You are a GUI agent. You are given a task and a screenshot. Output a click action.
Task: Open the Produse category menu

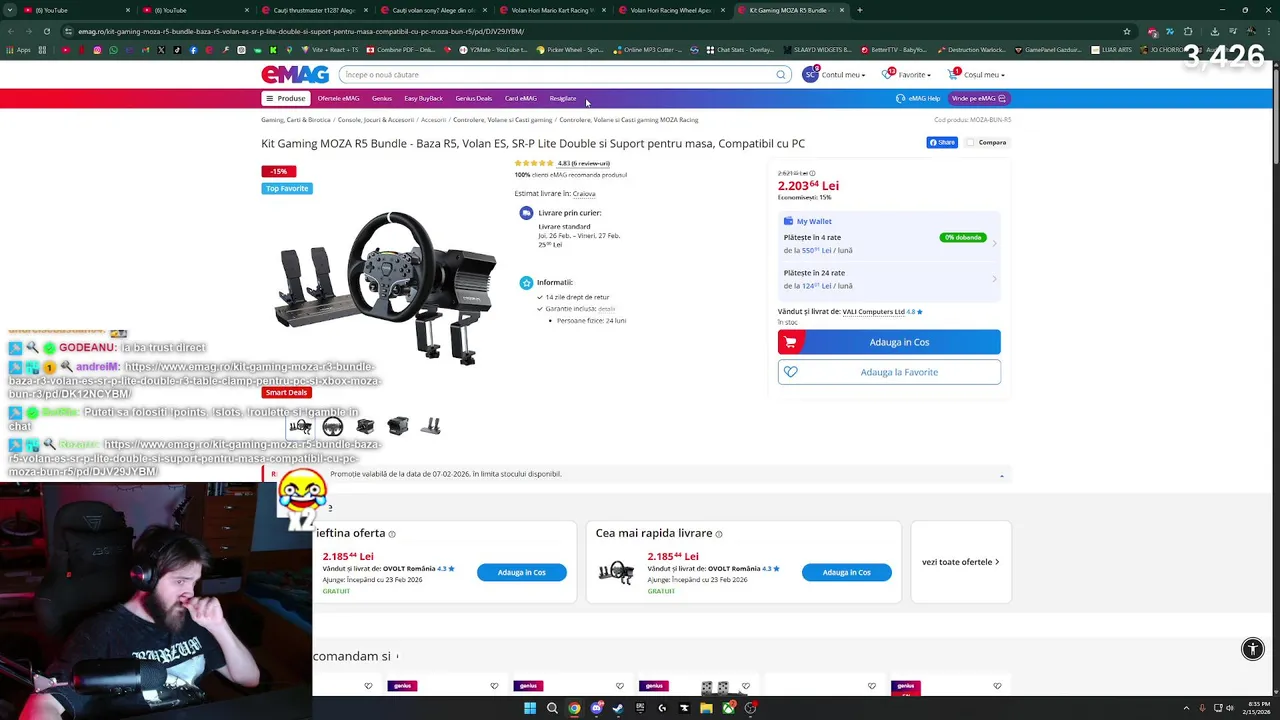coord(285,98)
